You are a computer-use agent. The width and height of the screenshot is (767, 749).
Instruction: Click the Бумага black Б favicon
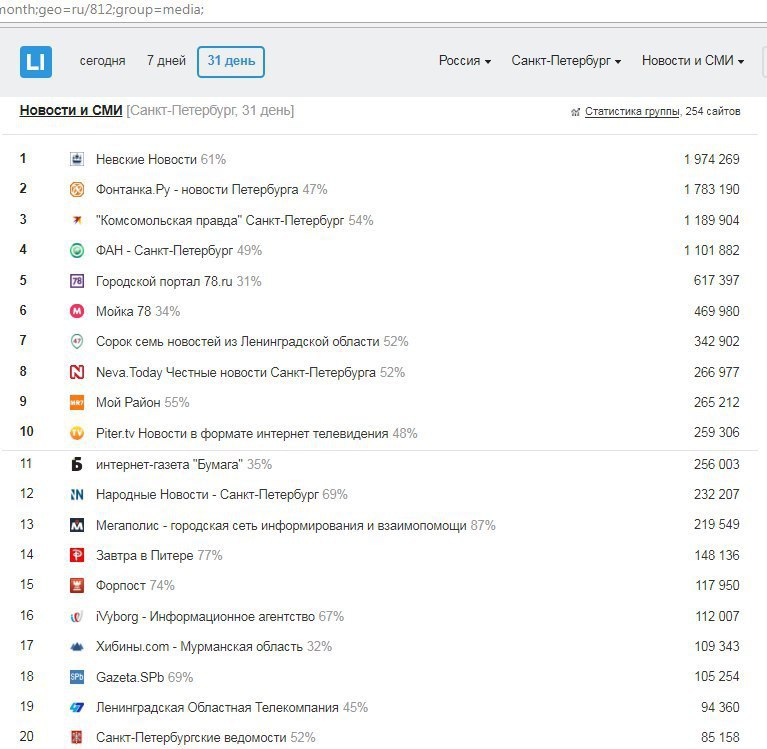77,464
